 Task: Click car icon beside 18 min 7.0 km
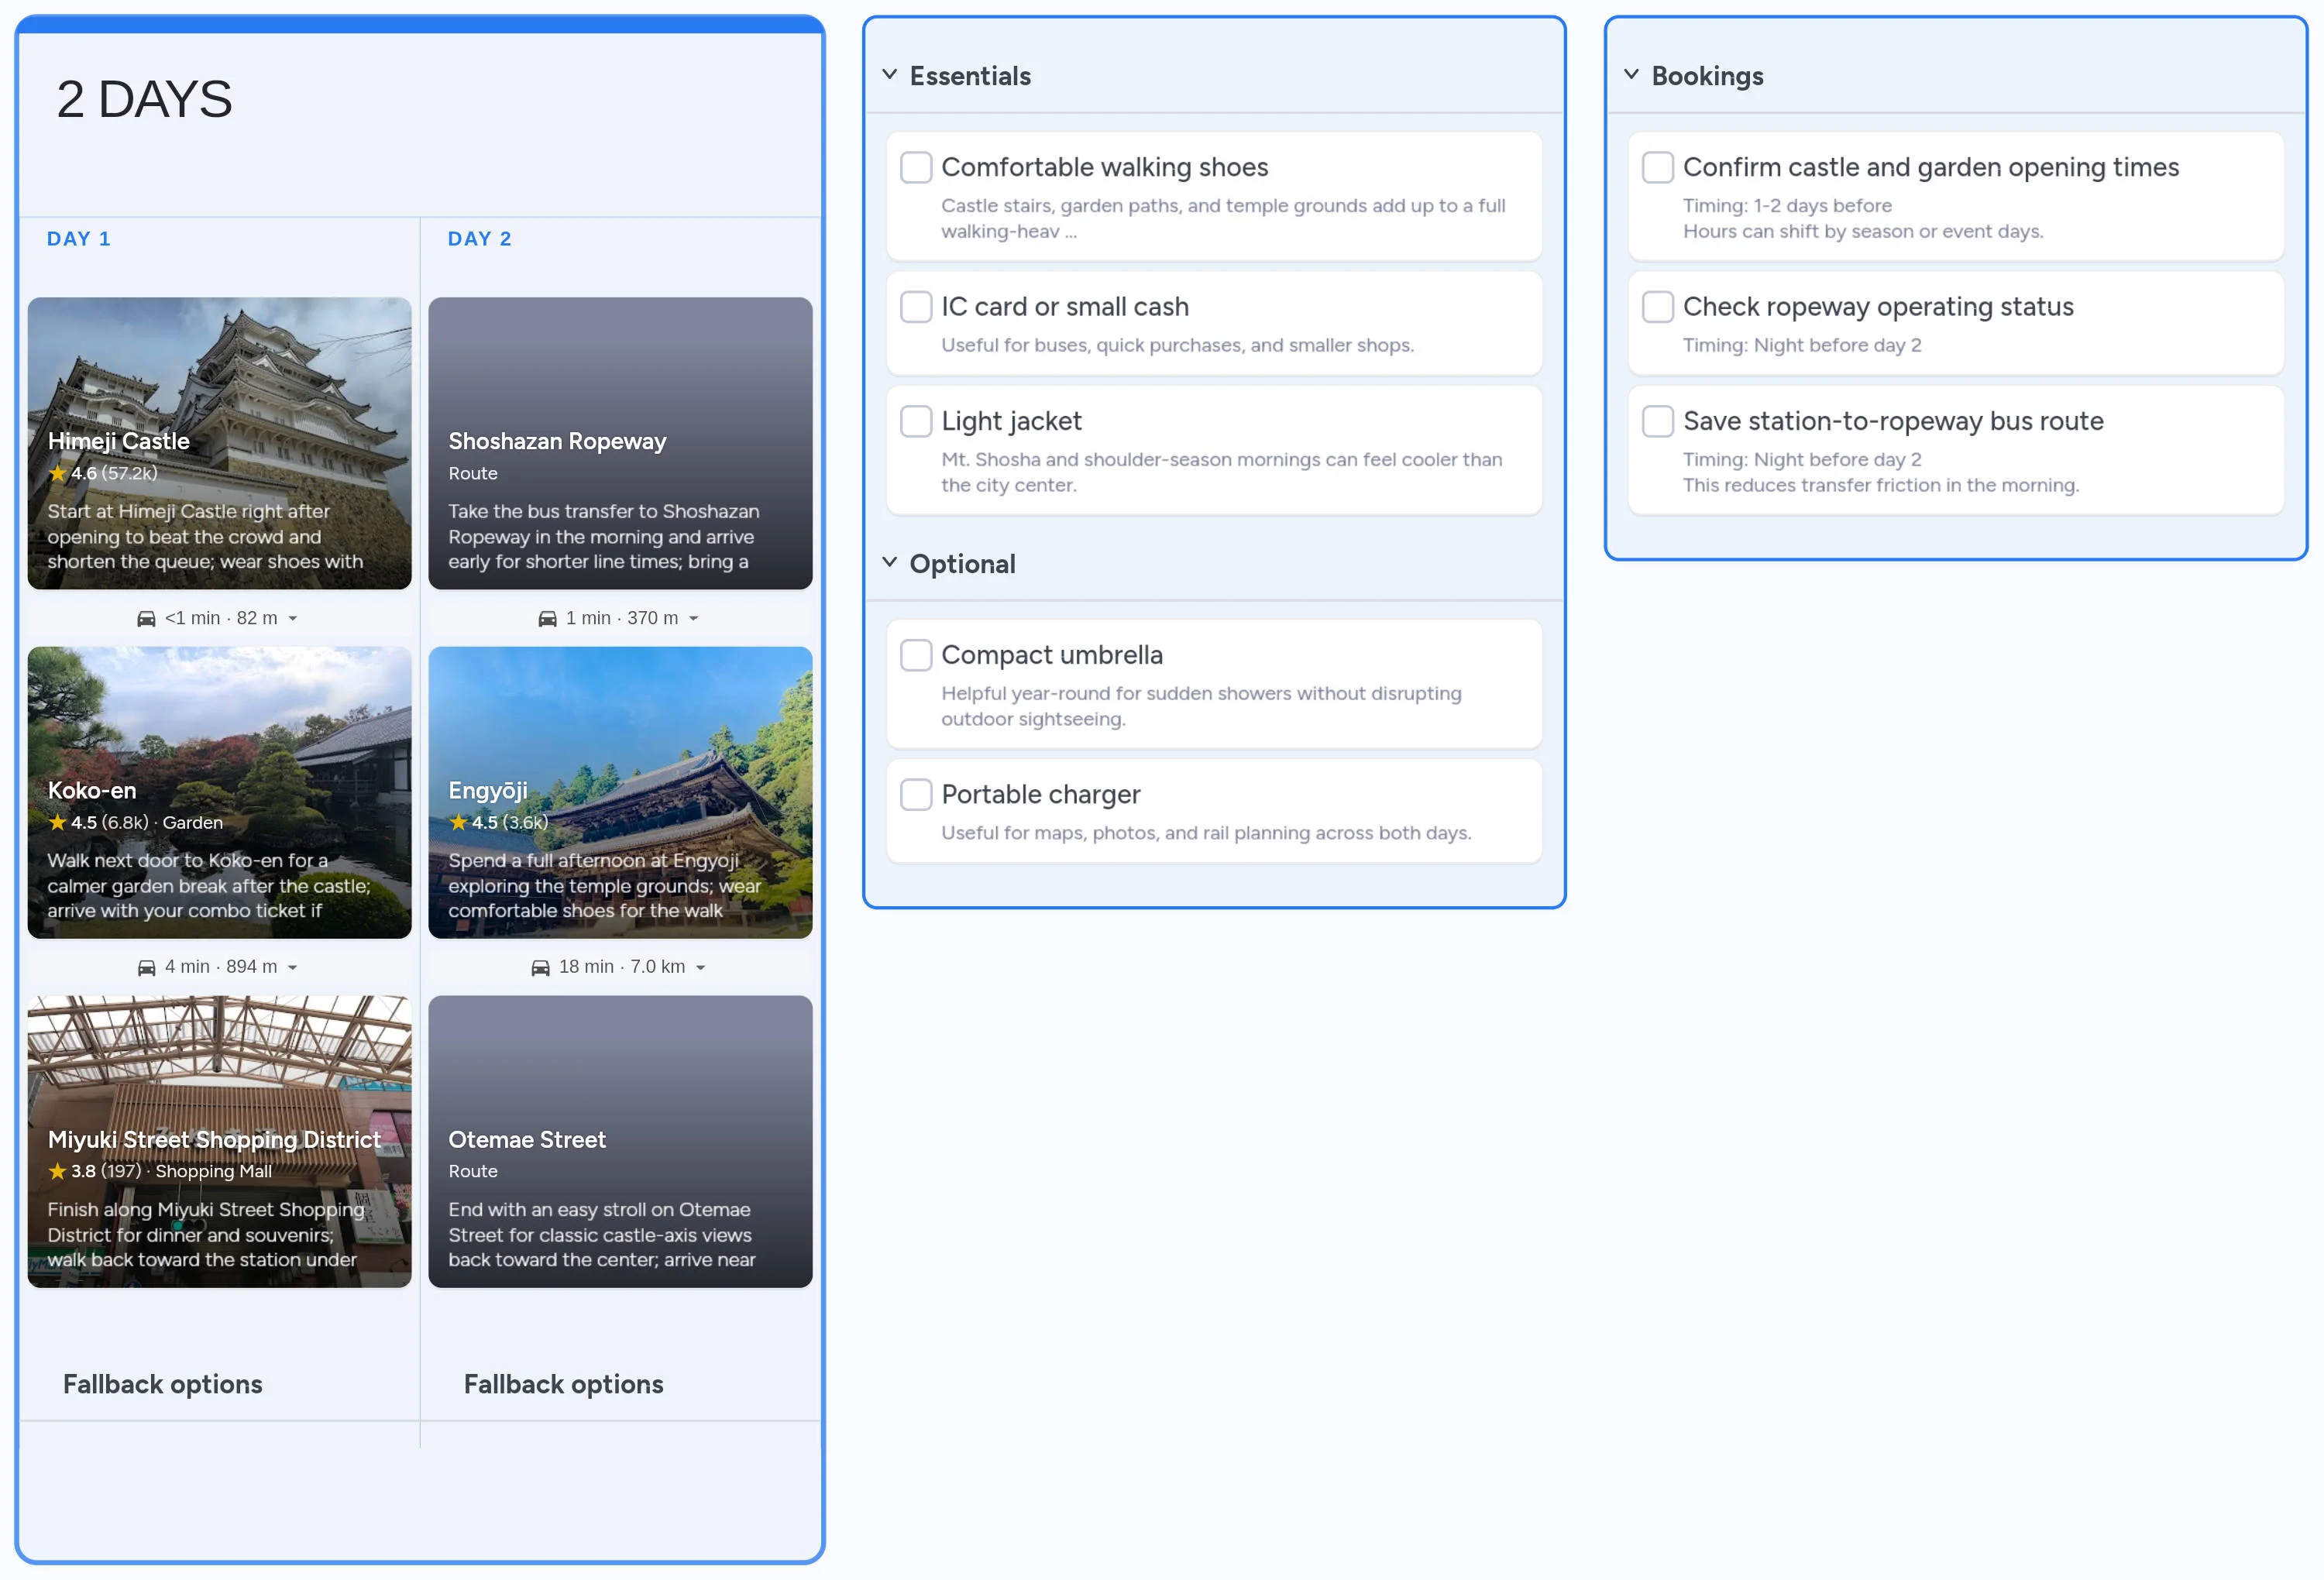point(540,968)
